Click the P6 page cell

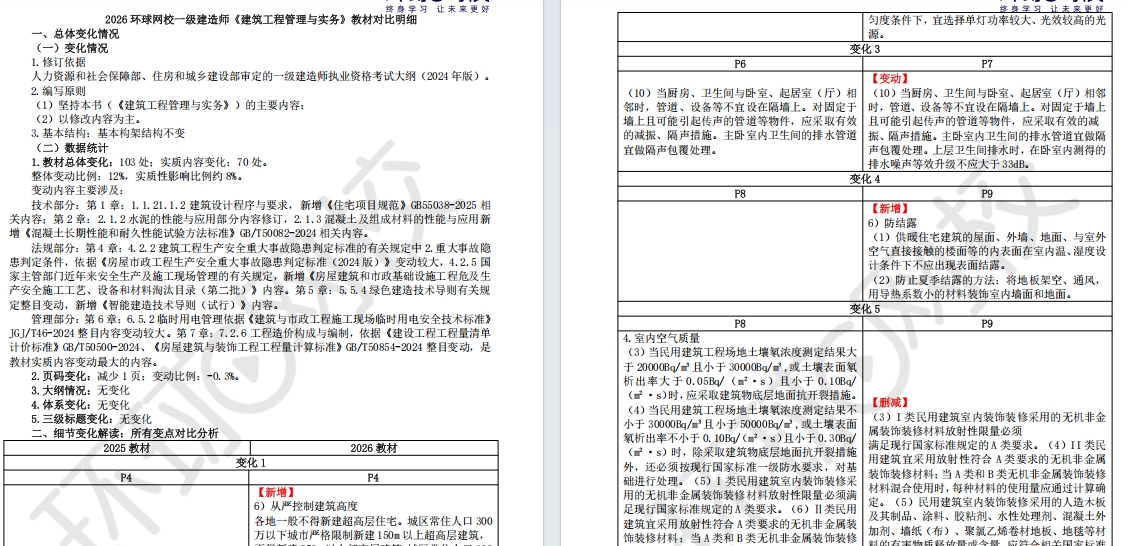coord(740,64)
